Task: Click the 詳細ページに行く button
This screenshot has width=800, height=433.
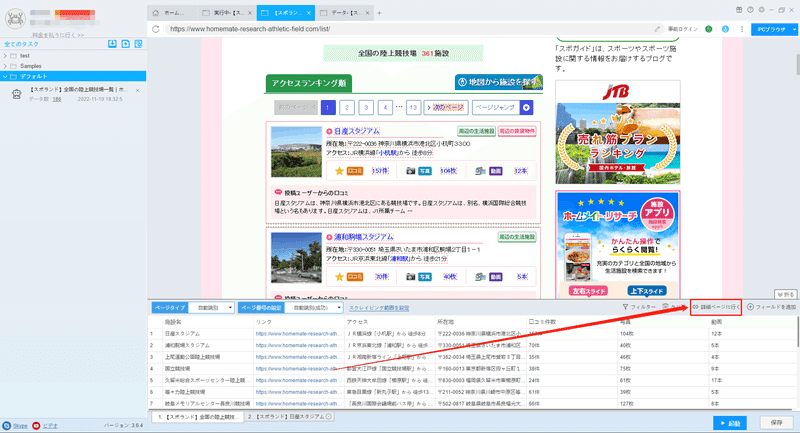Action: (716, 307)
